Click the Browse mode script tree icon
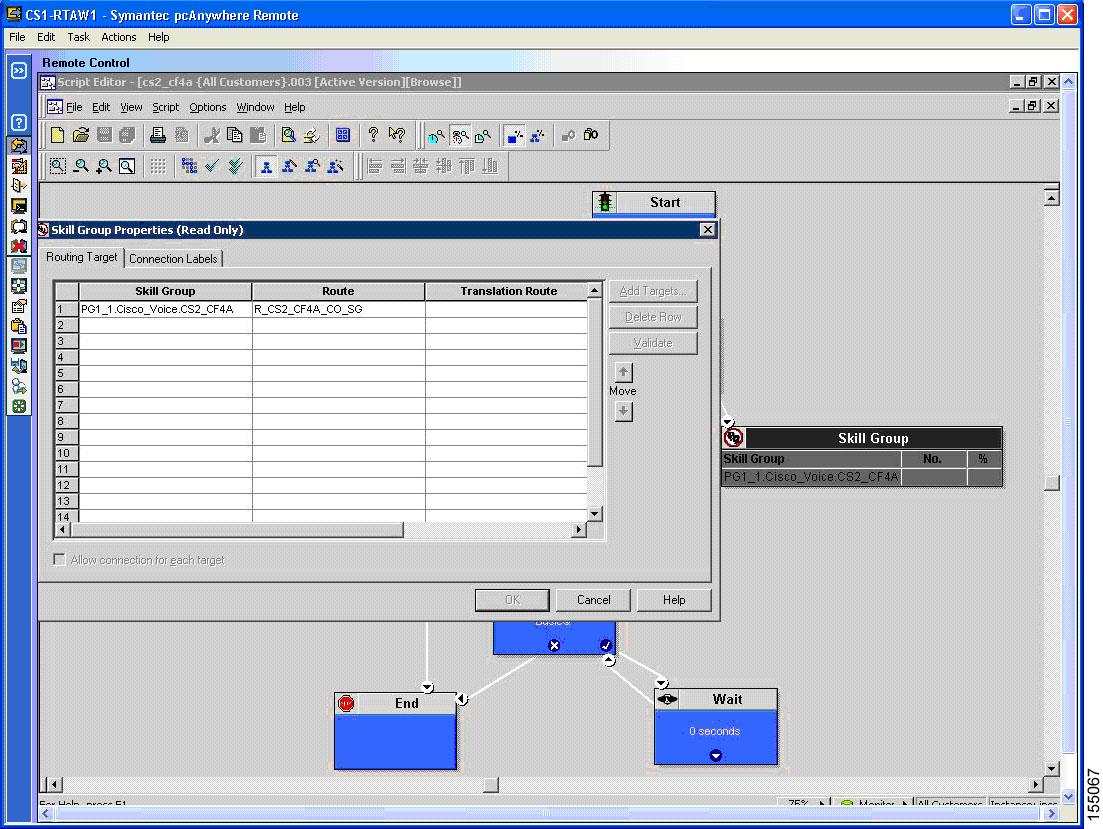Viewport: 1103px width, 829px height. click(x=266, y=166)
